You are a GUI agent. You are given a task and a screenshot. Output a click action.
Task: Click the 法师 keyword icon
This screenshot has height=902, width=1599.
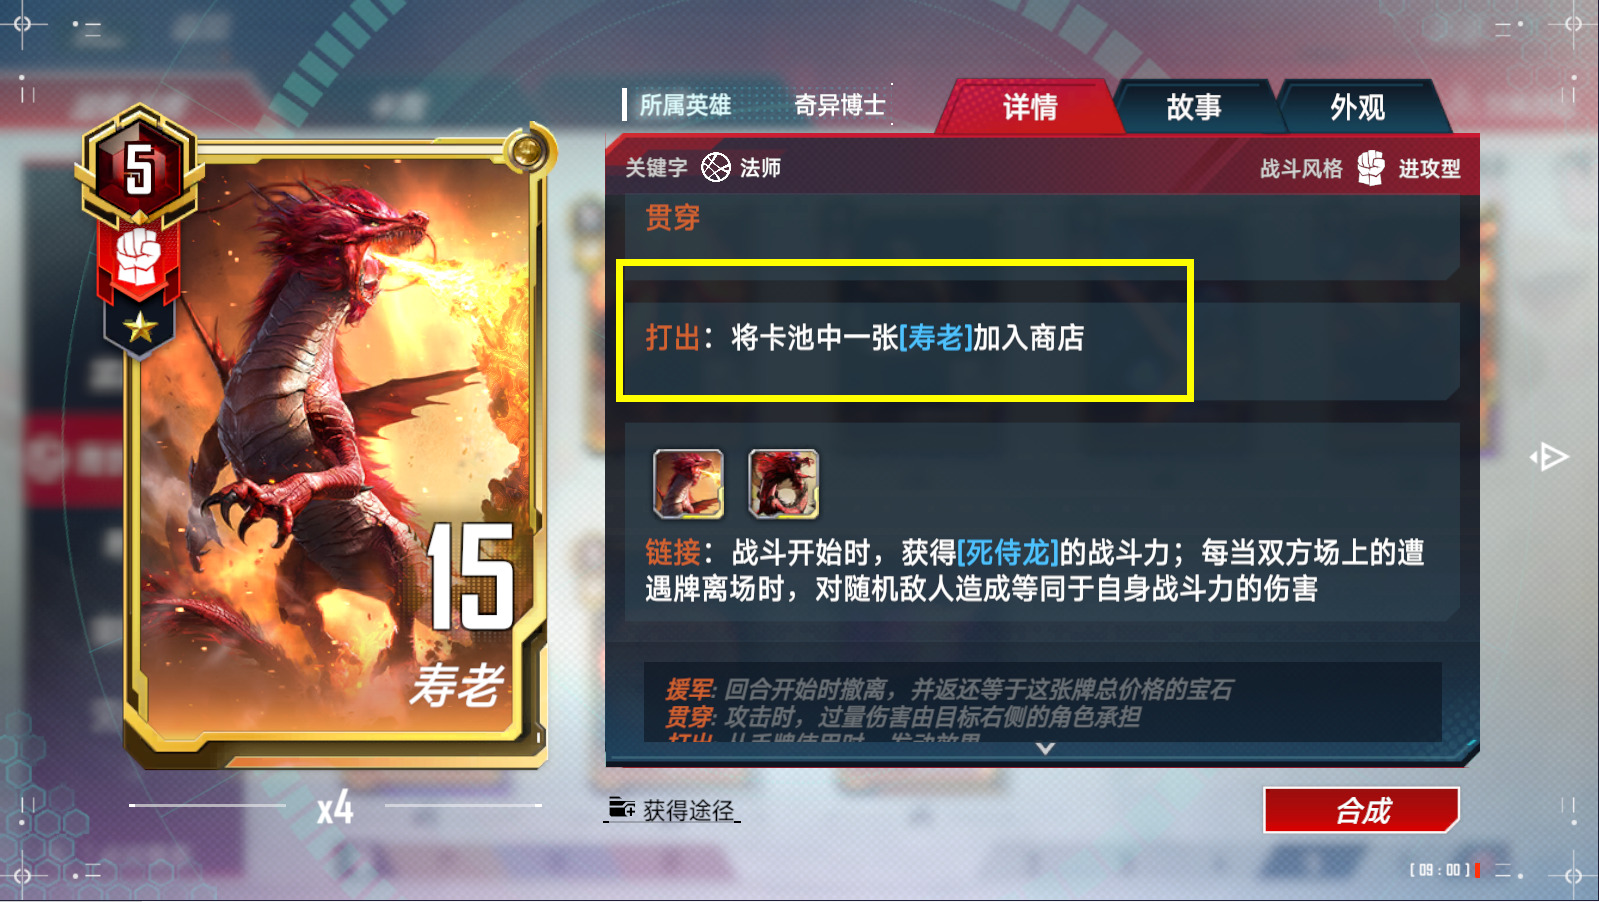(716, 167)
